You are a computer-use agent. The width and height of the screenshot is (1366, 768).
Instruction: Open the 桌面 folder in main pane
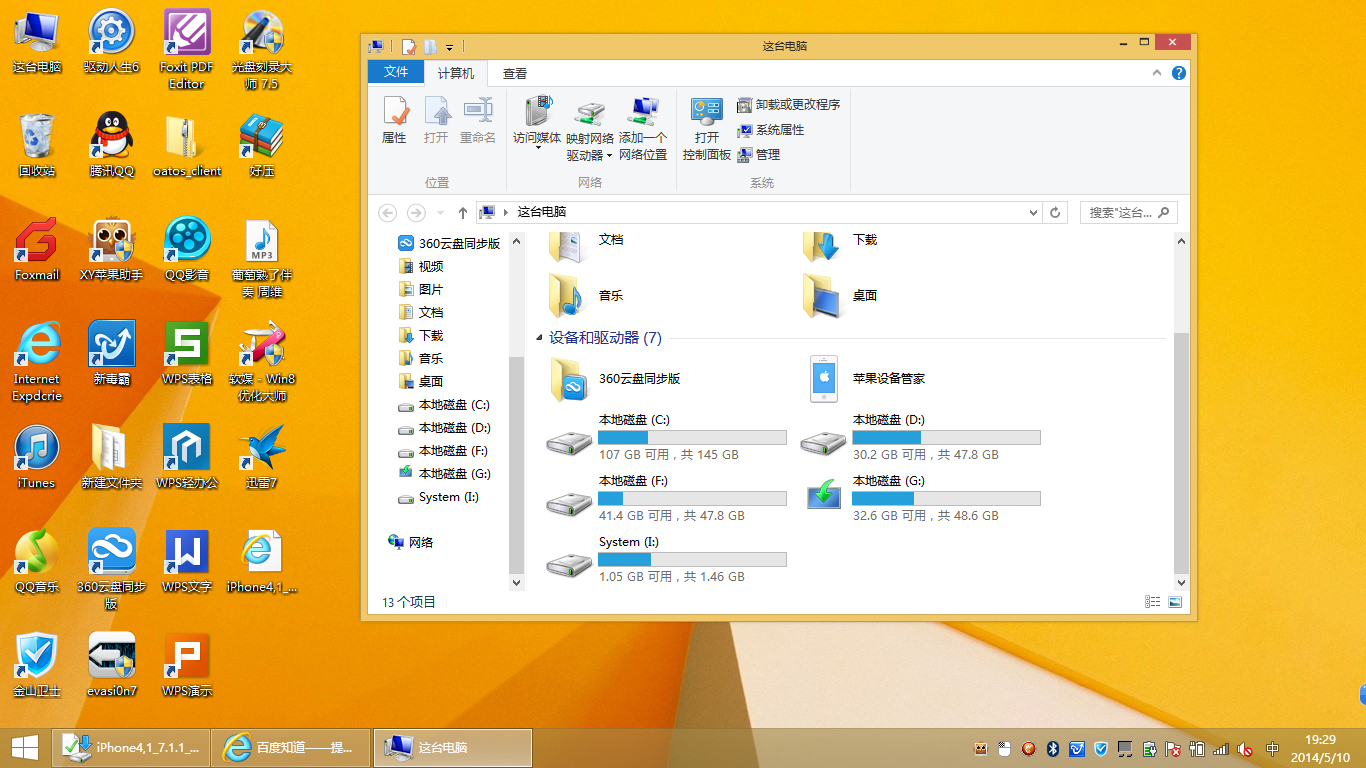click(841, 296)
